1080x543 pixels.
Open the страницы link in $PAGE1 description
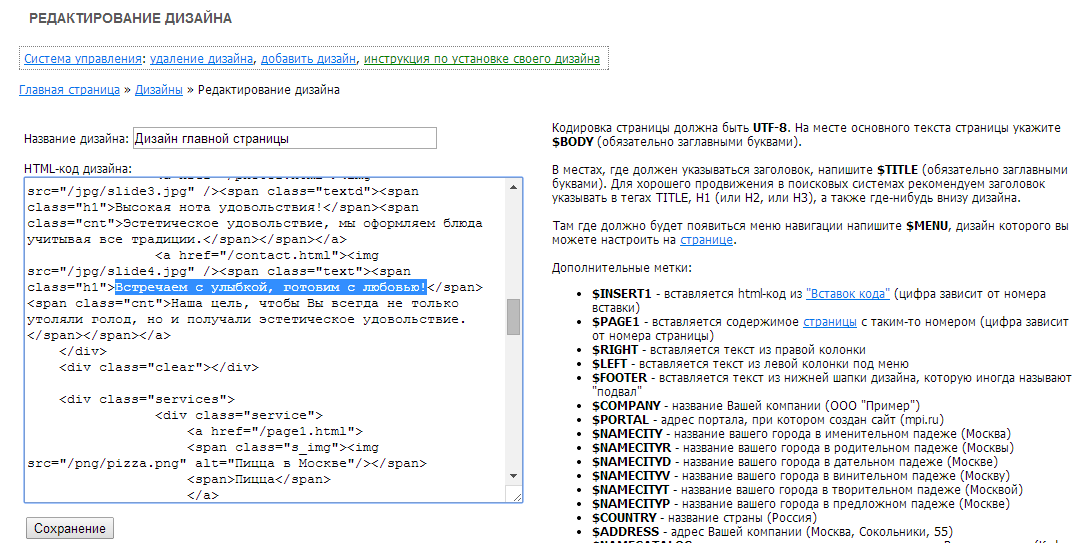pyautogui.click(x=829, y=322)
